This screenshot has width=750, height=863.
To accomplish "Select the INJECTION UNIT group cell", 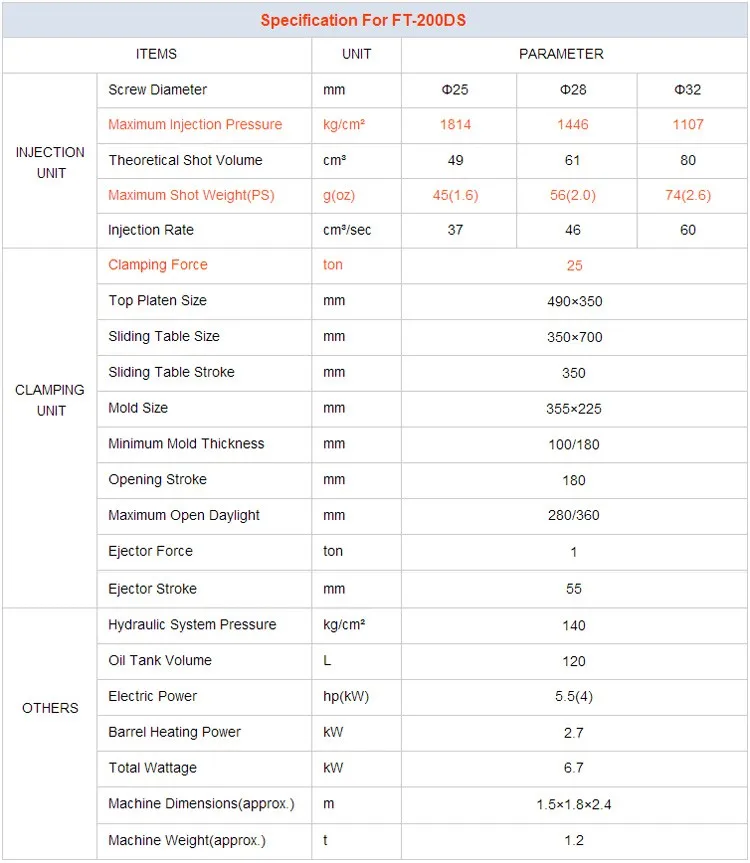I will (x=50, y=162).
